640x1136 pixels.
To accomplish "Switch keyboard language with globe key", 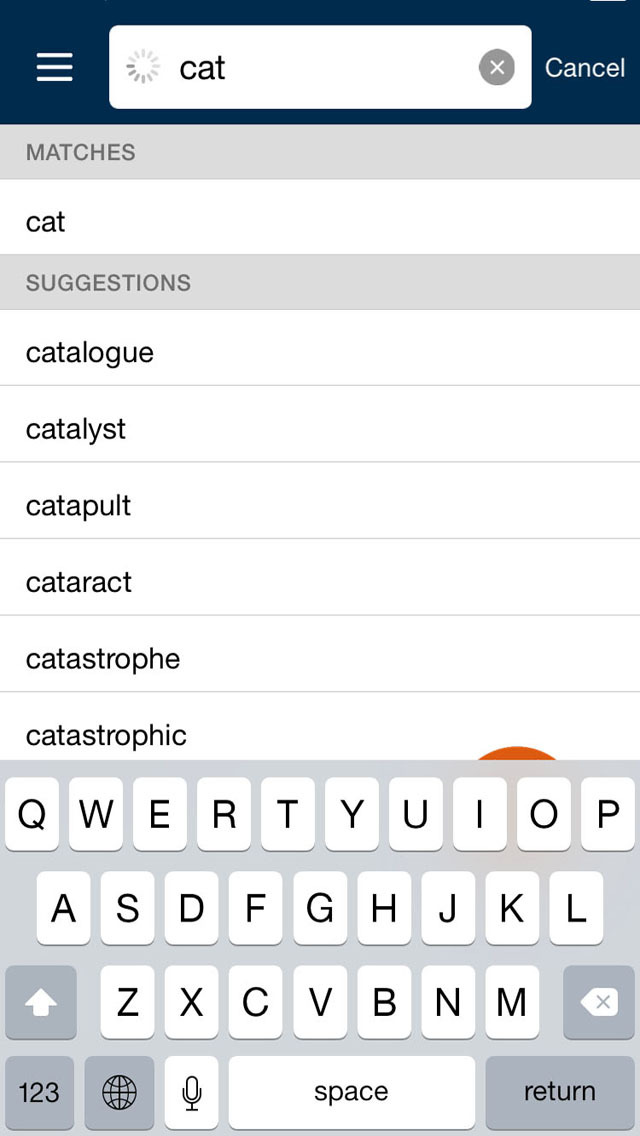I will click(120, 1092).
